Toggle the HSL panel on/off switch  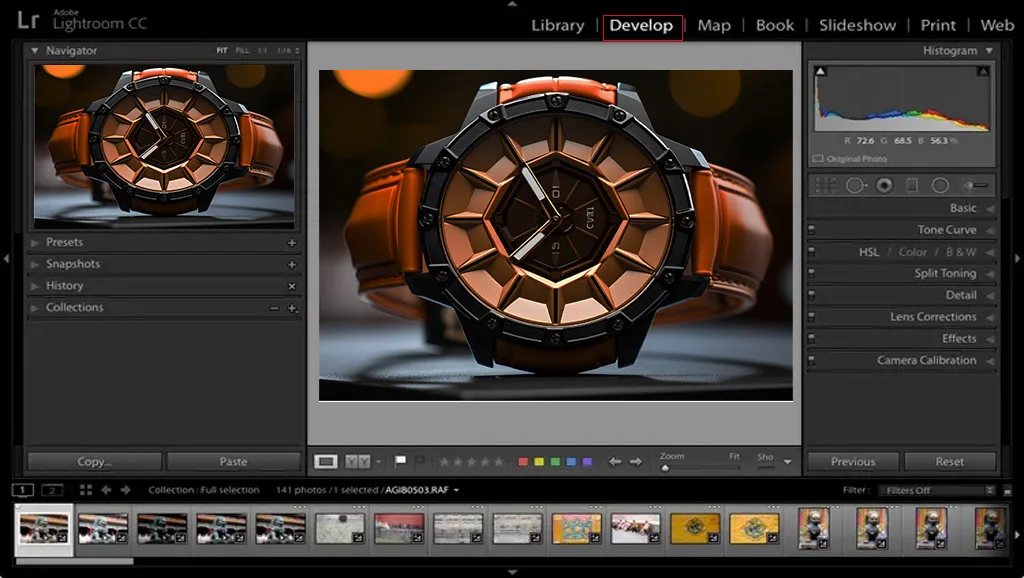tap(812, 252)
